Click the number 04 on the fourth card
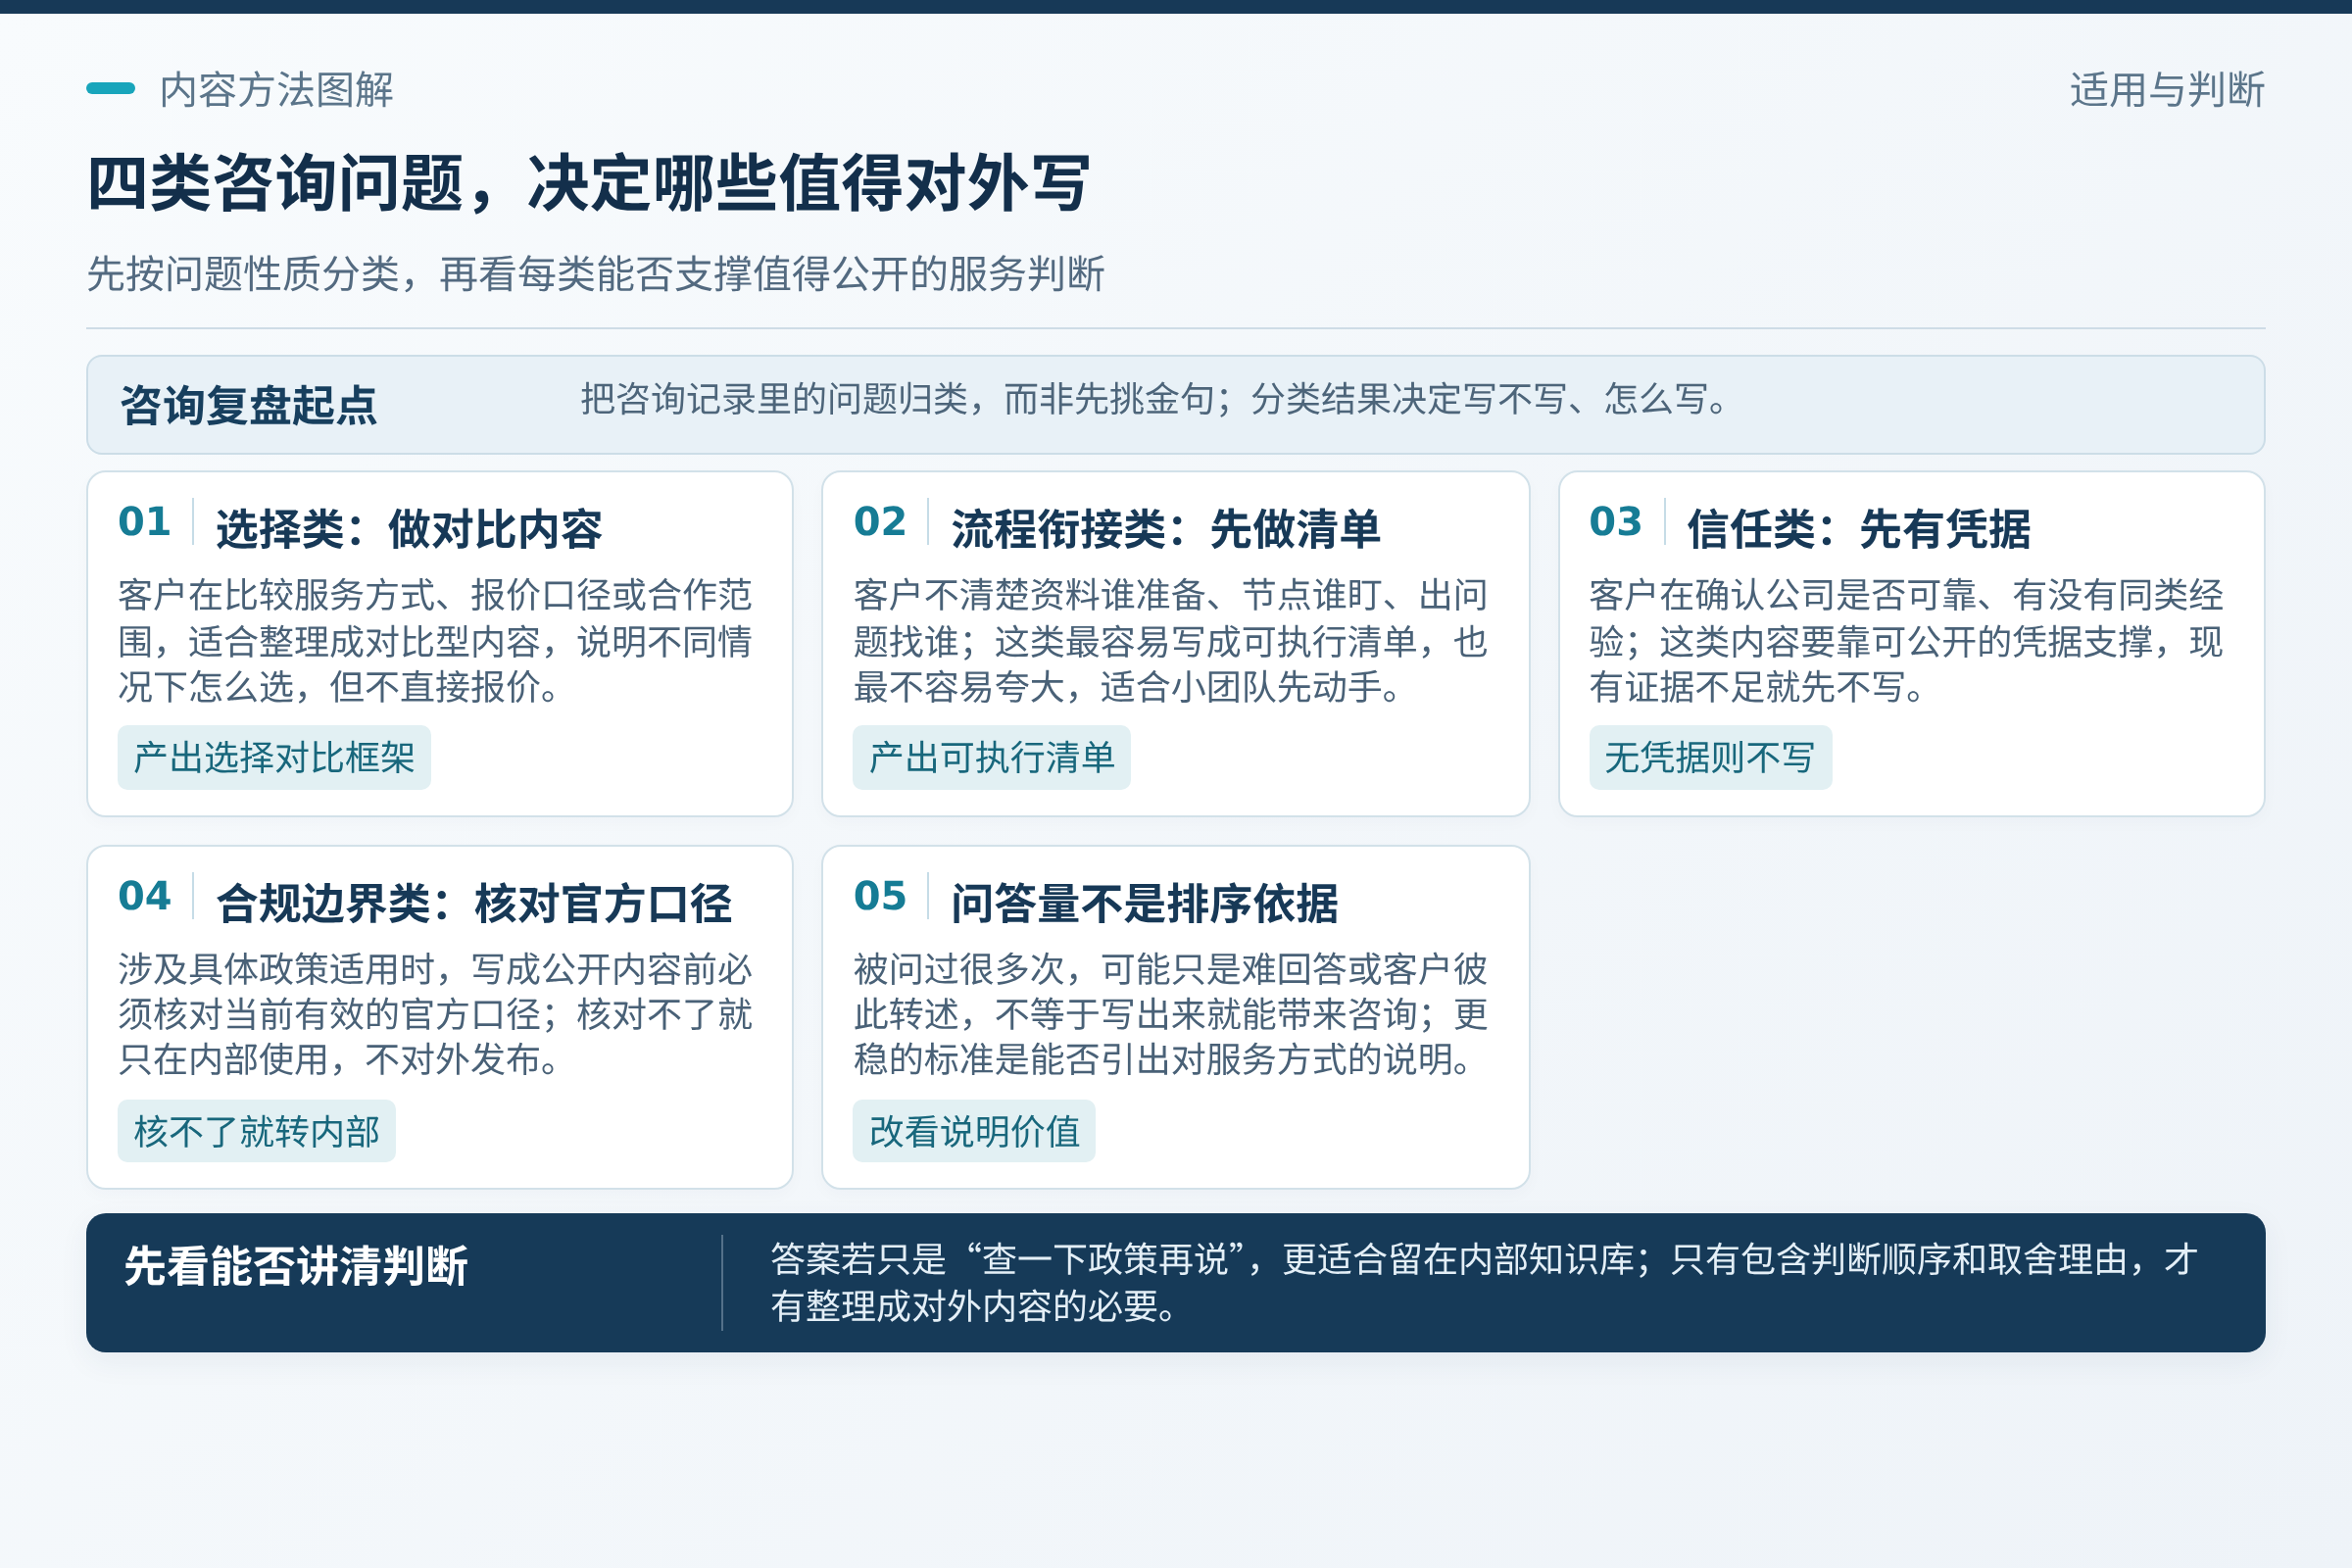 click(x=144, y=895)
